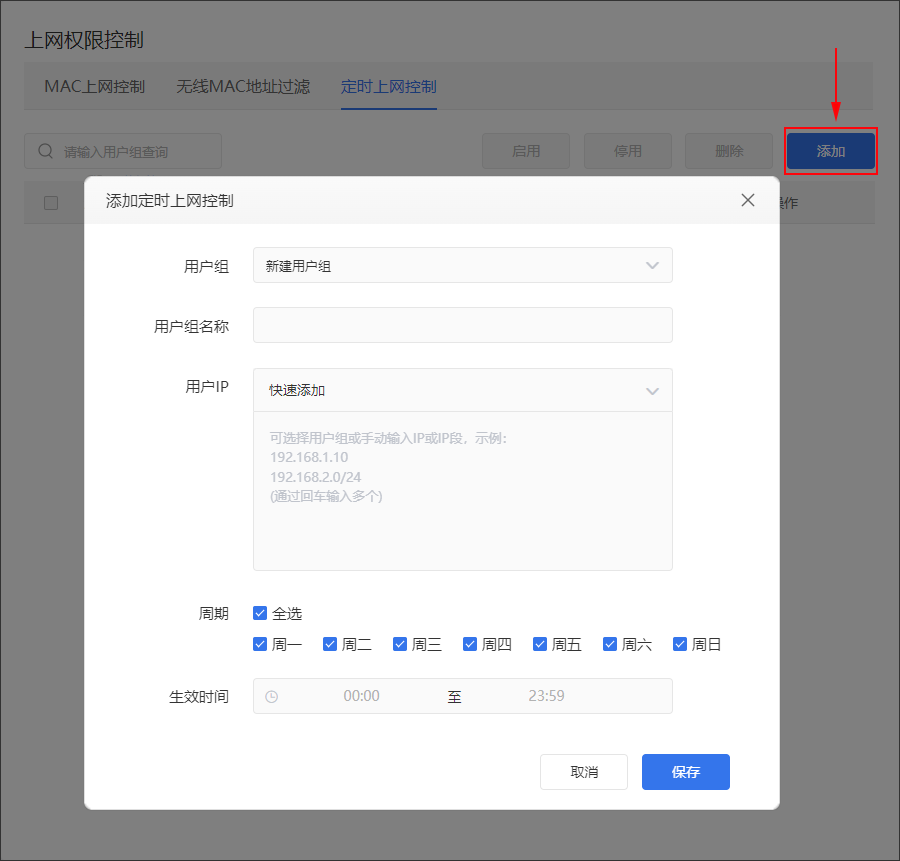Switch to the 无线MAC地址过滤 tab
Viewport: 900px width, 861px height.
(243, 87)
